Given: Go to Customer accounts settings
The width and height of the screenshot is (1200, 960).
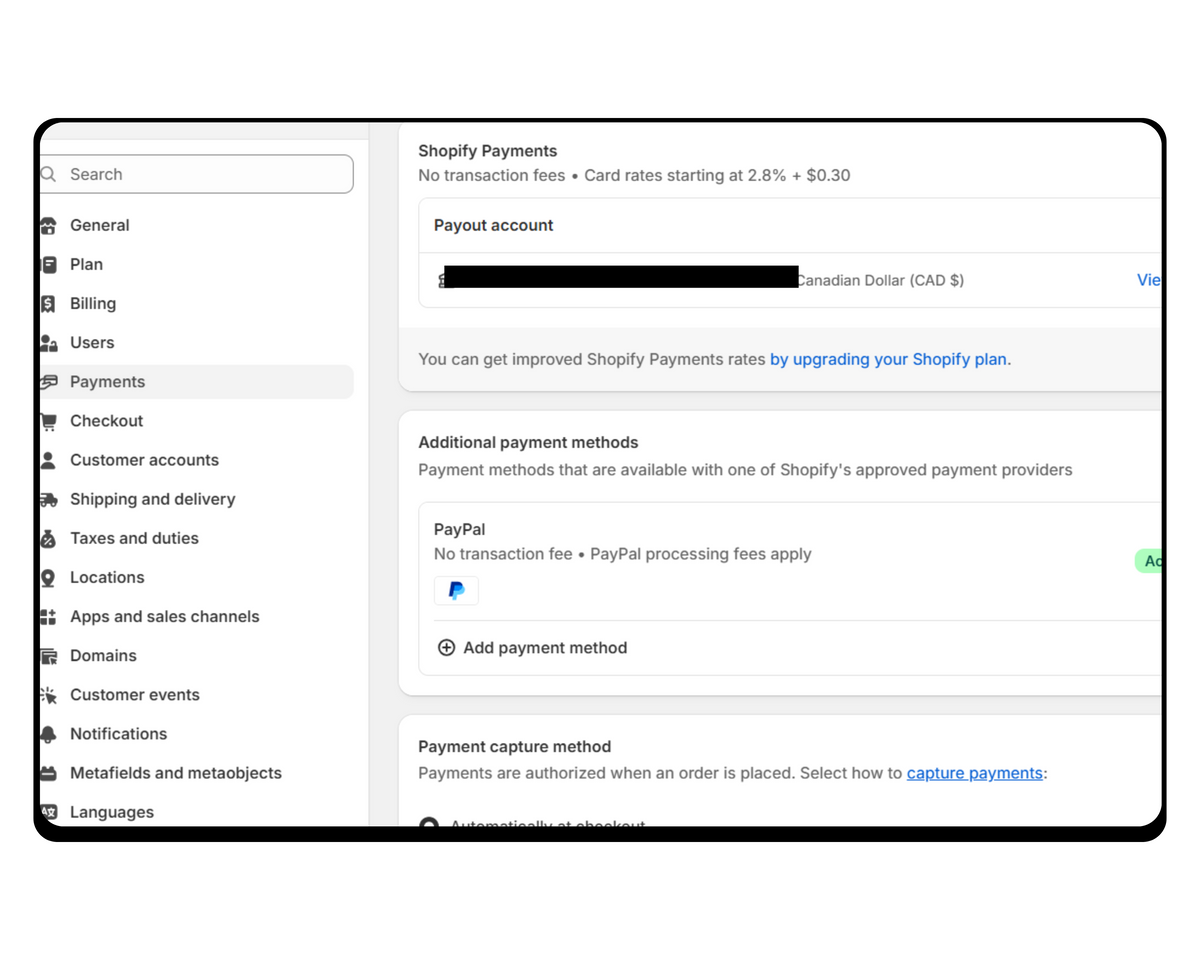Looking at the screenshot, I should pyautogui.click(x=144, y=460).
